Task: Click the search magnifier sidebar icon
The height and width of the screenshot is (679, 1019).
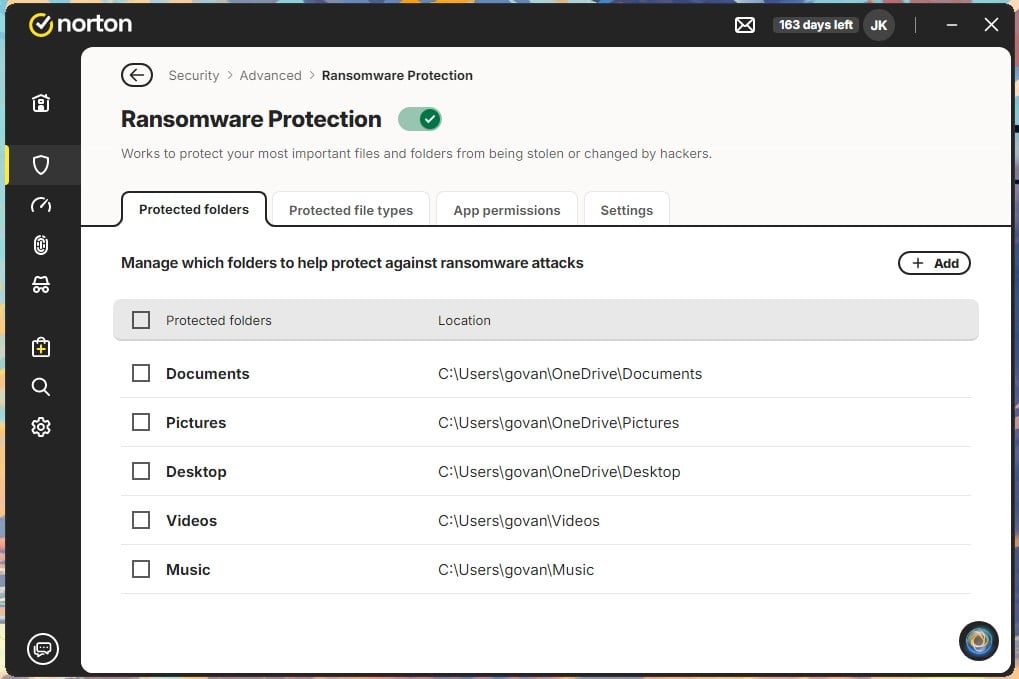Action: click(x=41, y=387)
